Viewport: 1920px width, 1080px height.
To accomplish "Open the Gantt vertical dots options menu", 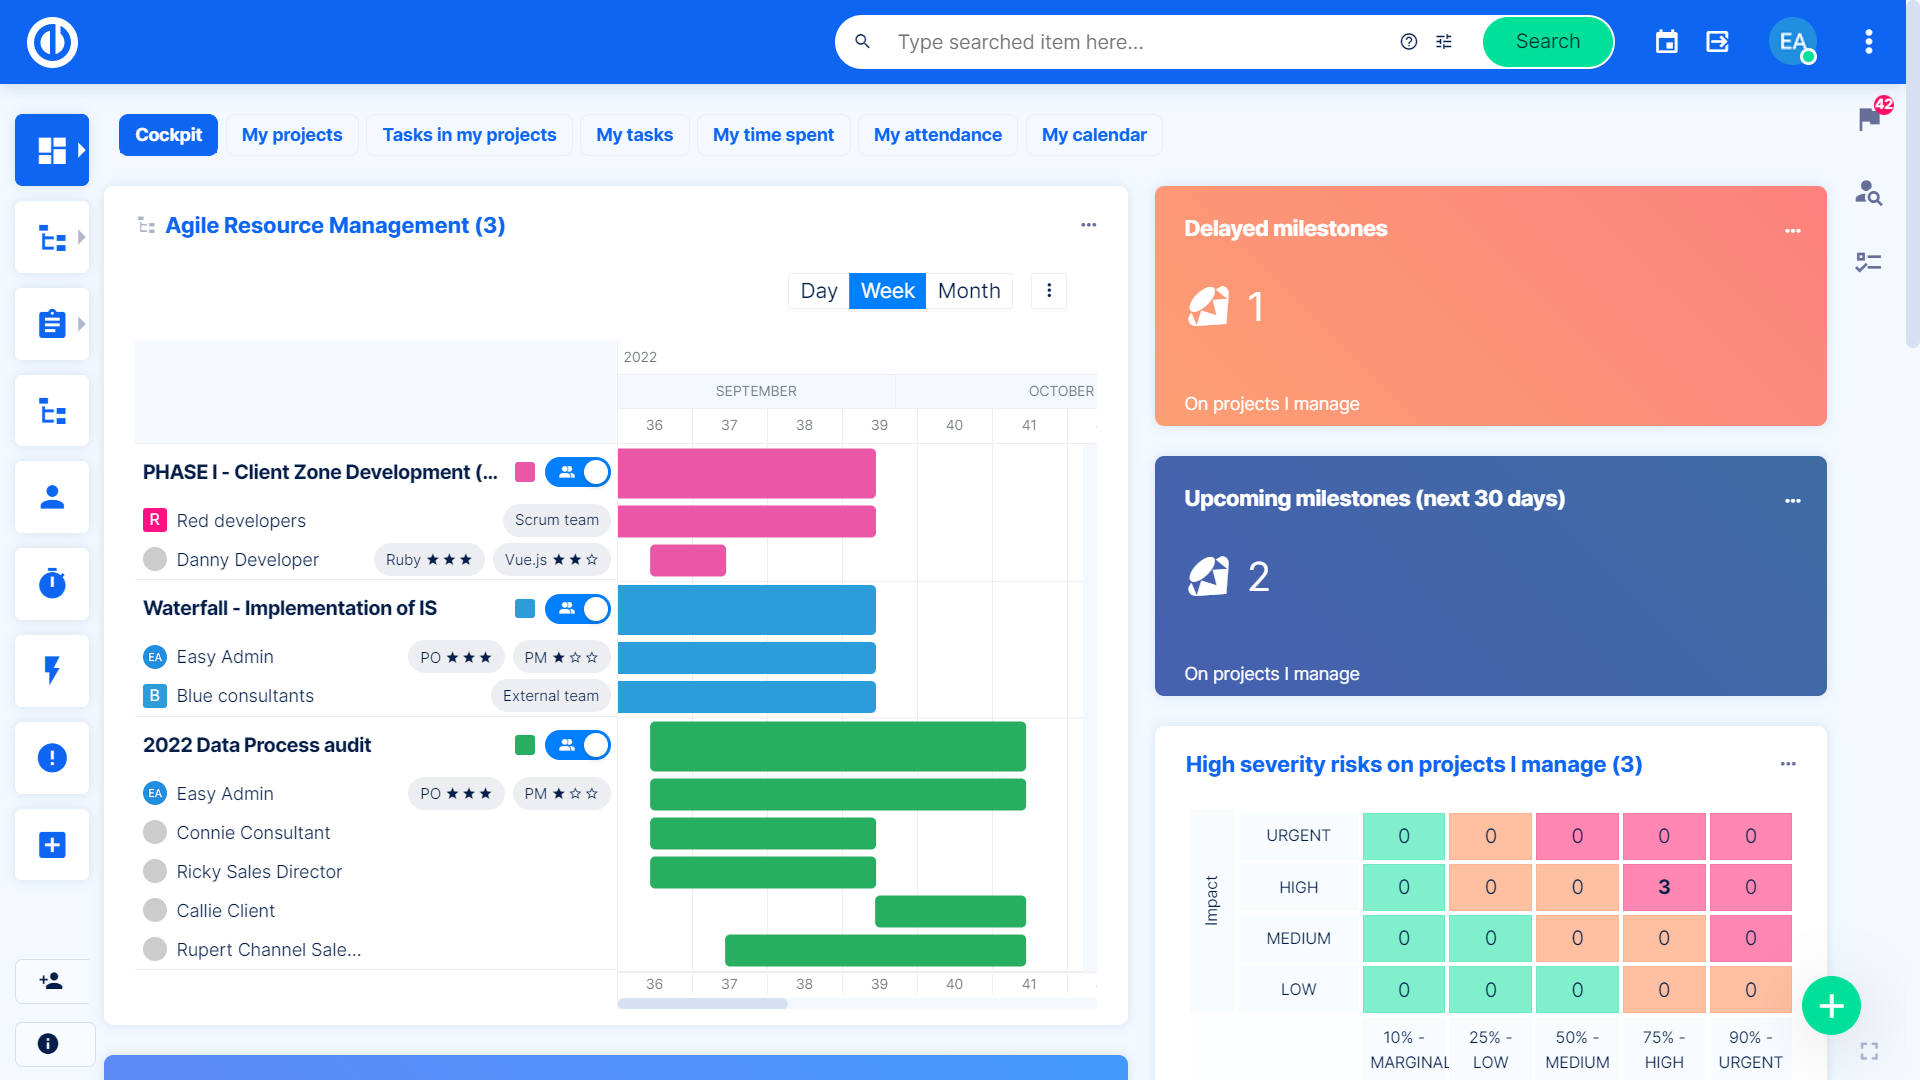I will pos(1048,291).
